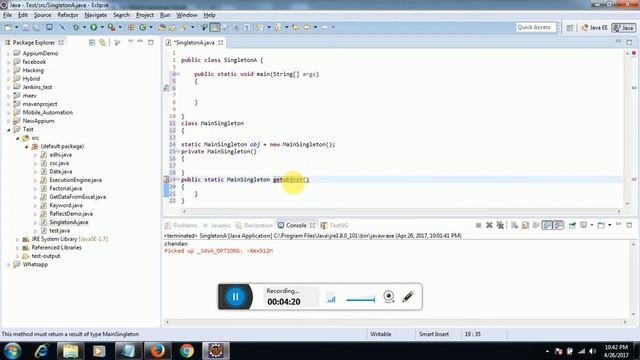Close the SingletonA.java editor tab
Screen dimensions: 640x360
click(x=221, y=42)
